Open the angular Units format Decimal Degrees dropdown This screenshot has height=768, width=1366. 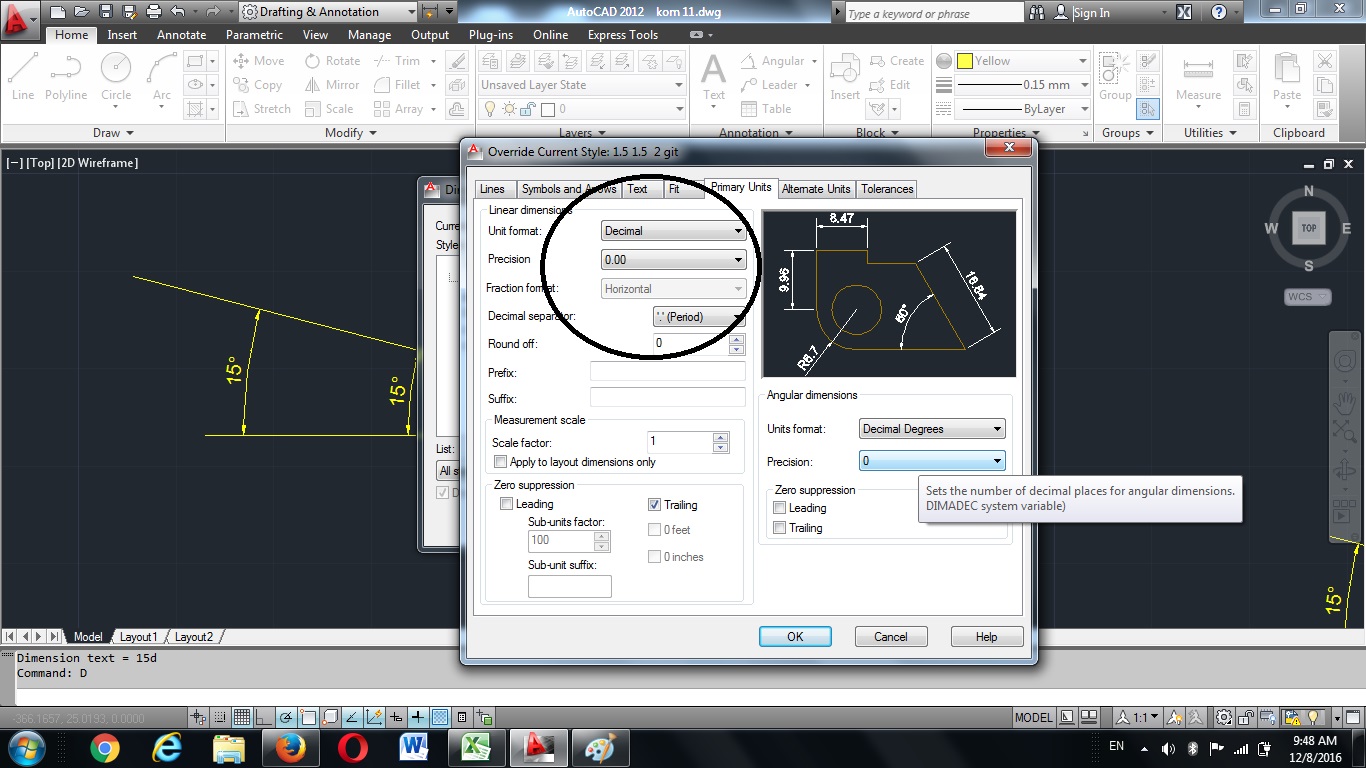932,429
